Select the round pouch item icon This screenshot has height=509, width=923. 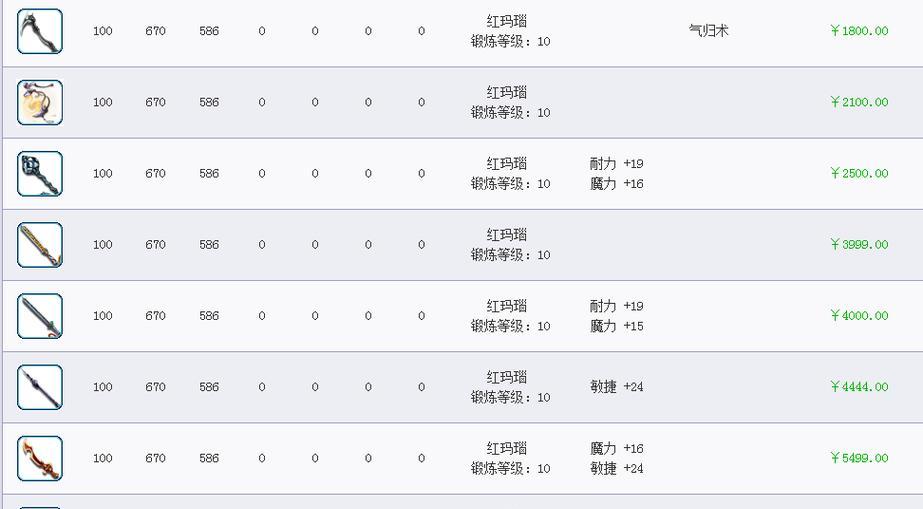tap(39, 102)
